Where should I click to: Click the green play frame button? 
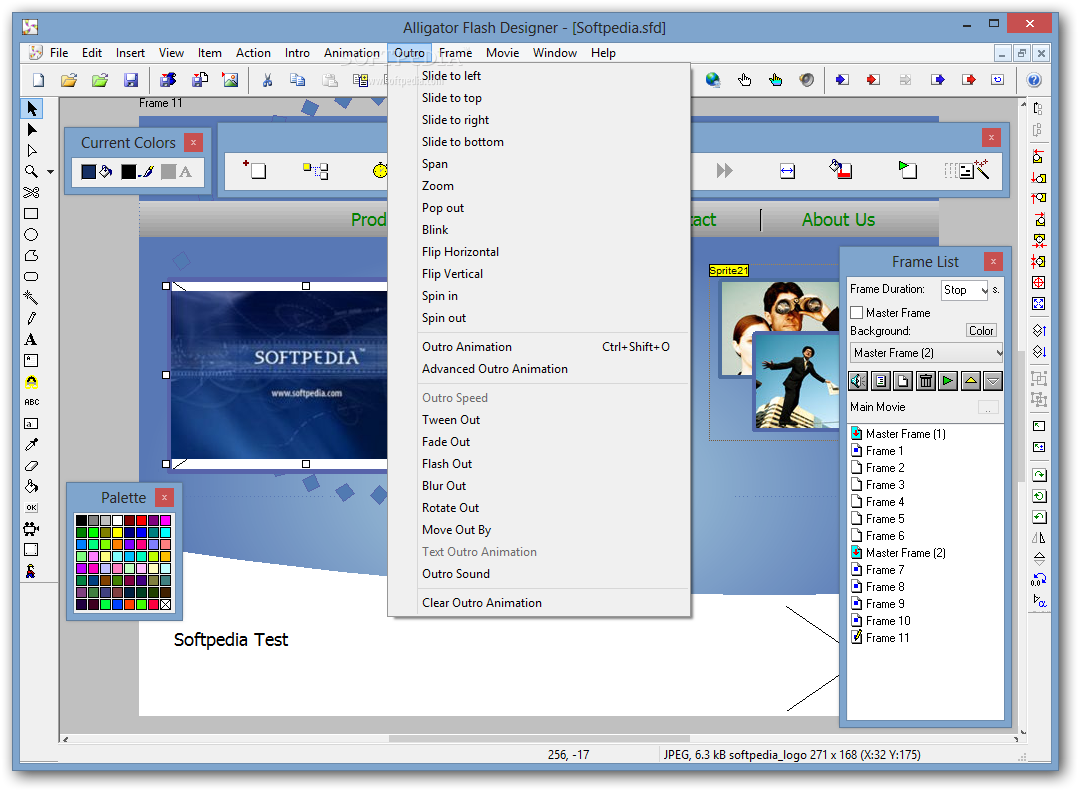coord(948,381)
